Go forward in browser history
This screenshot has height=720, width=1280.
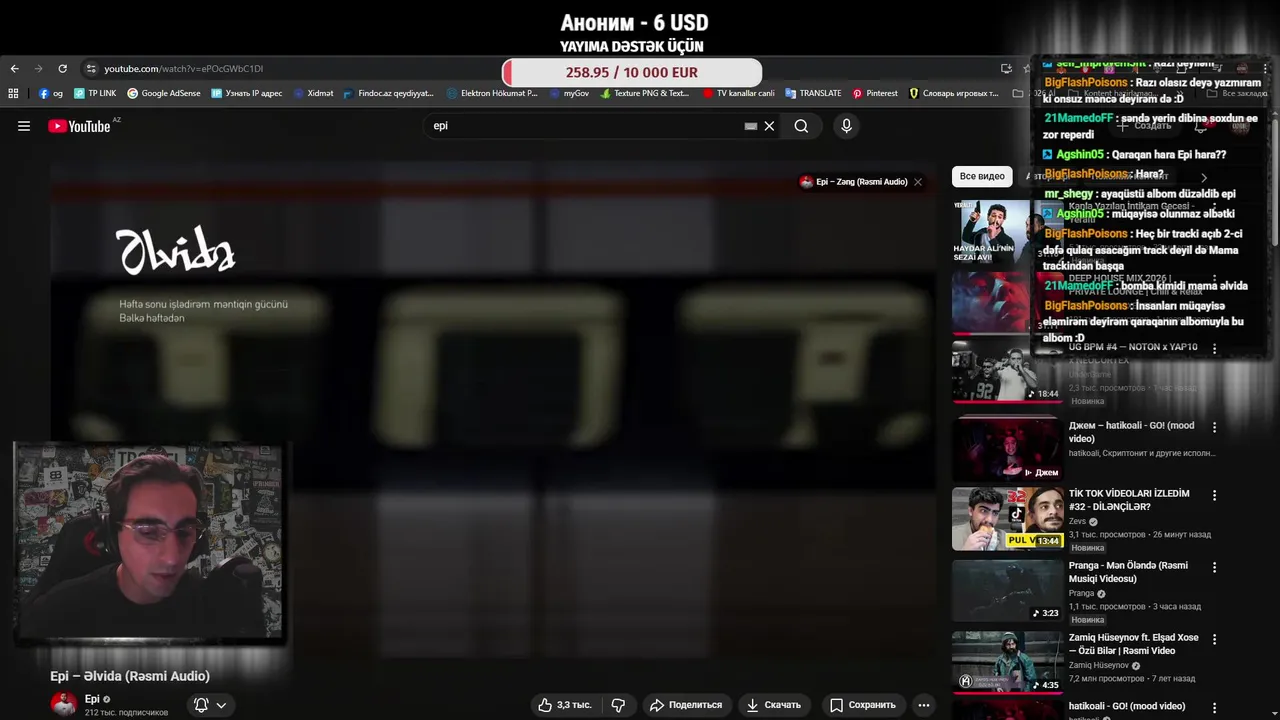click(39, 69)
